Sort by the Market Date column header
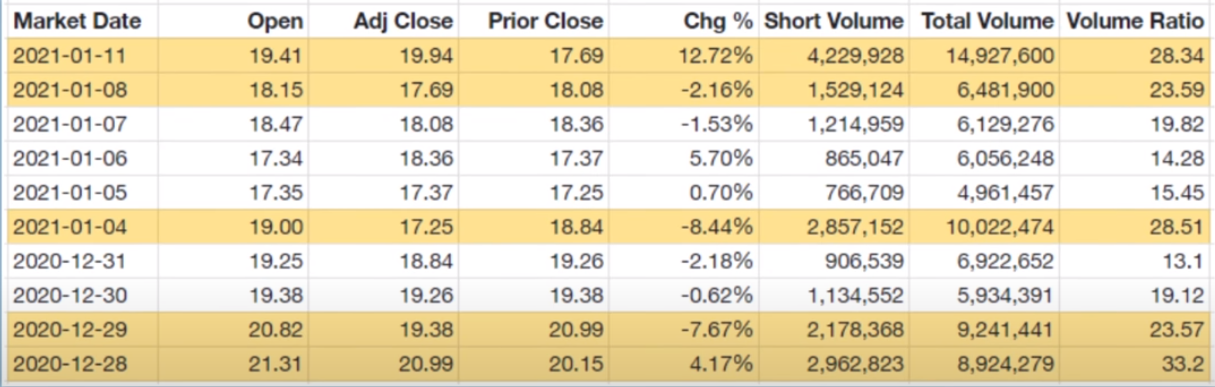Screen dimensions: 1215x387 point(77,21)
